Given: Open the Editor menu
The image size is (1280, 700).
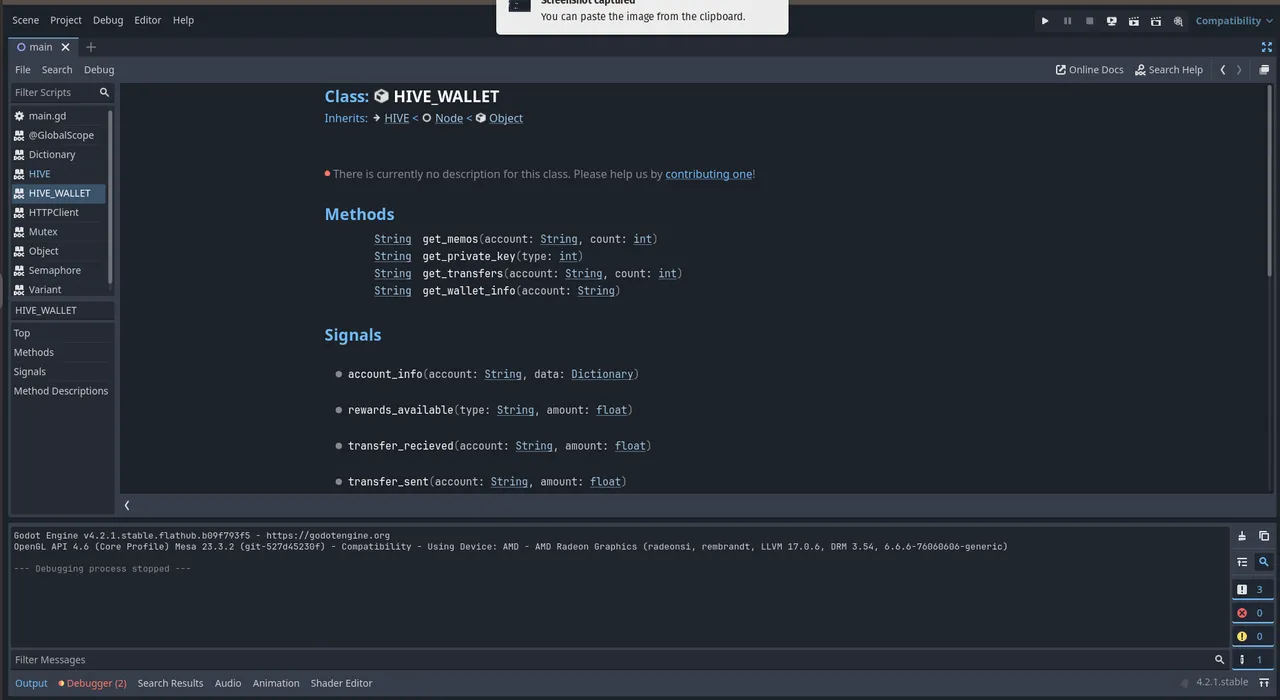Looking at the screenshot, I should click(148, 20).
